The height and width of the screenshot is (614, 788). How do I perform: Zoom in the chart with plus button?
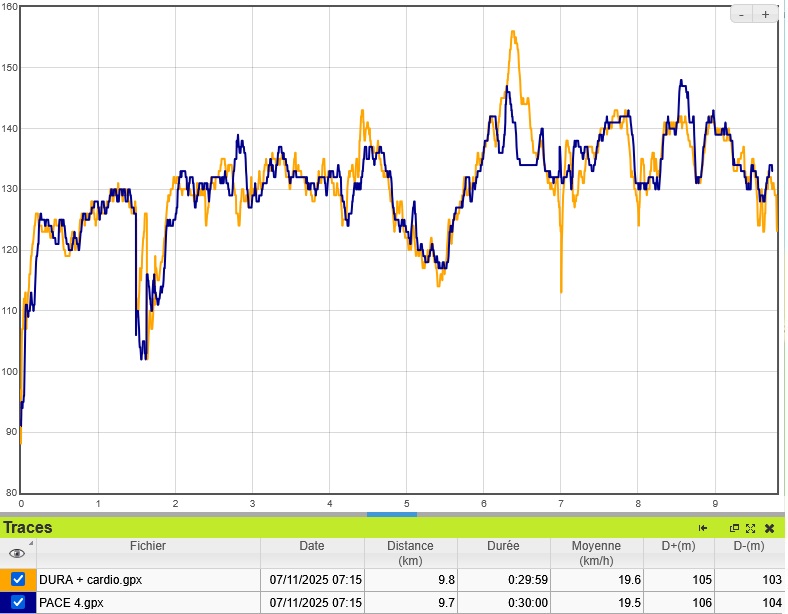click(766, 14)
